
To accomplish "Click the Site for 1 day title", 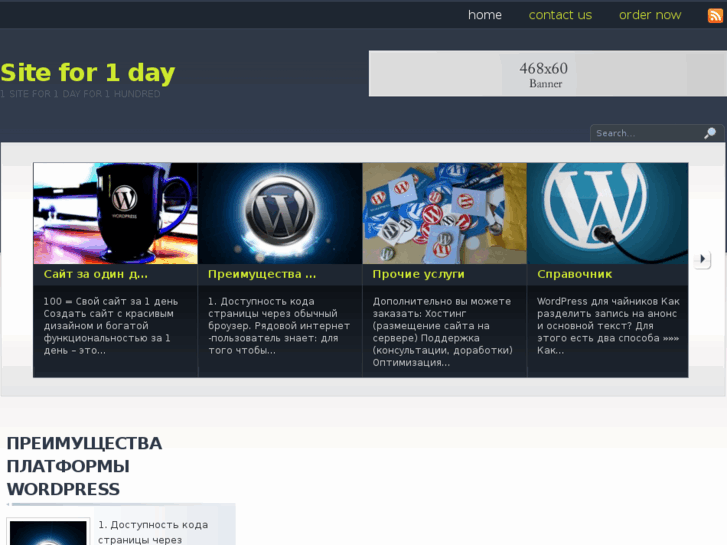I will click(x=88, y=73).
